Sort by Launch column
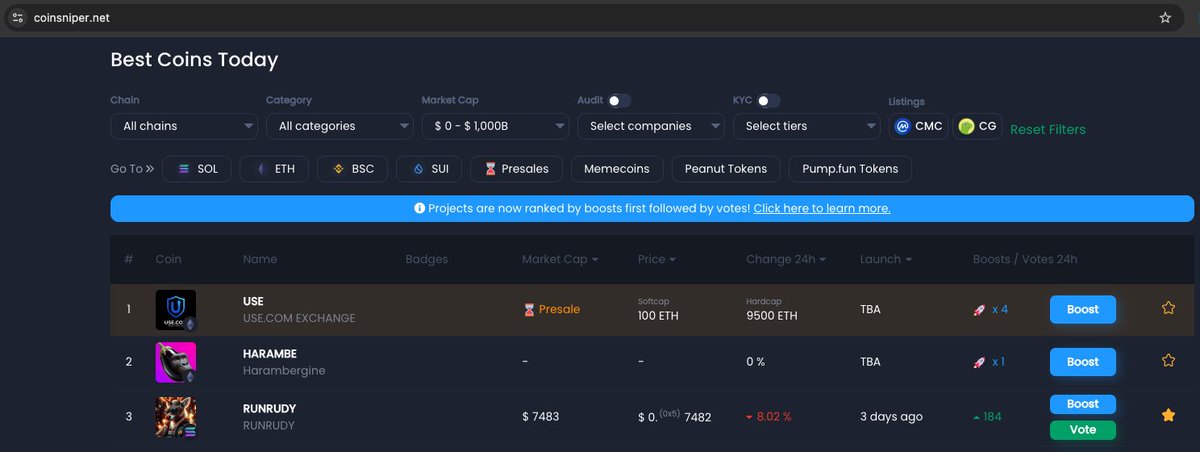The height and width of the screenshot is (452, 1200). pos(885,259)
